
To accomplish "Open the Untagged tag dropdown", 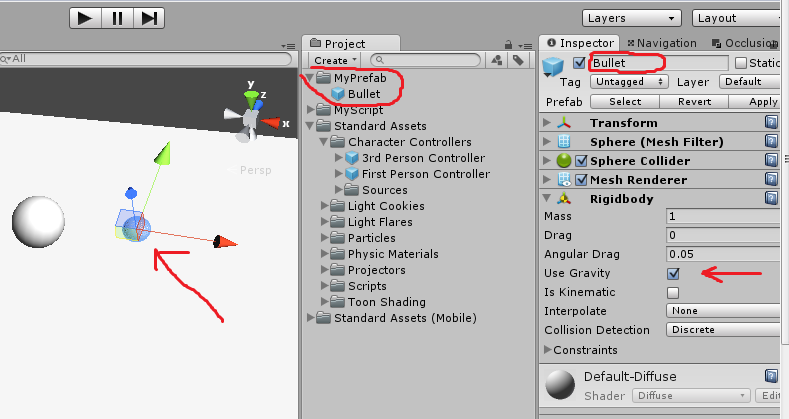I will (629, 81).
